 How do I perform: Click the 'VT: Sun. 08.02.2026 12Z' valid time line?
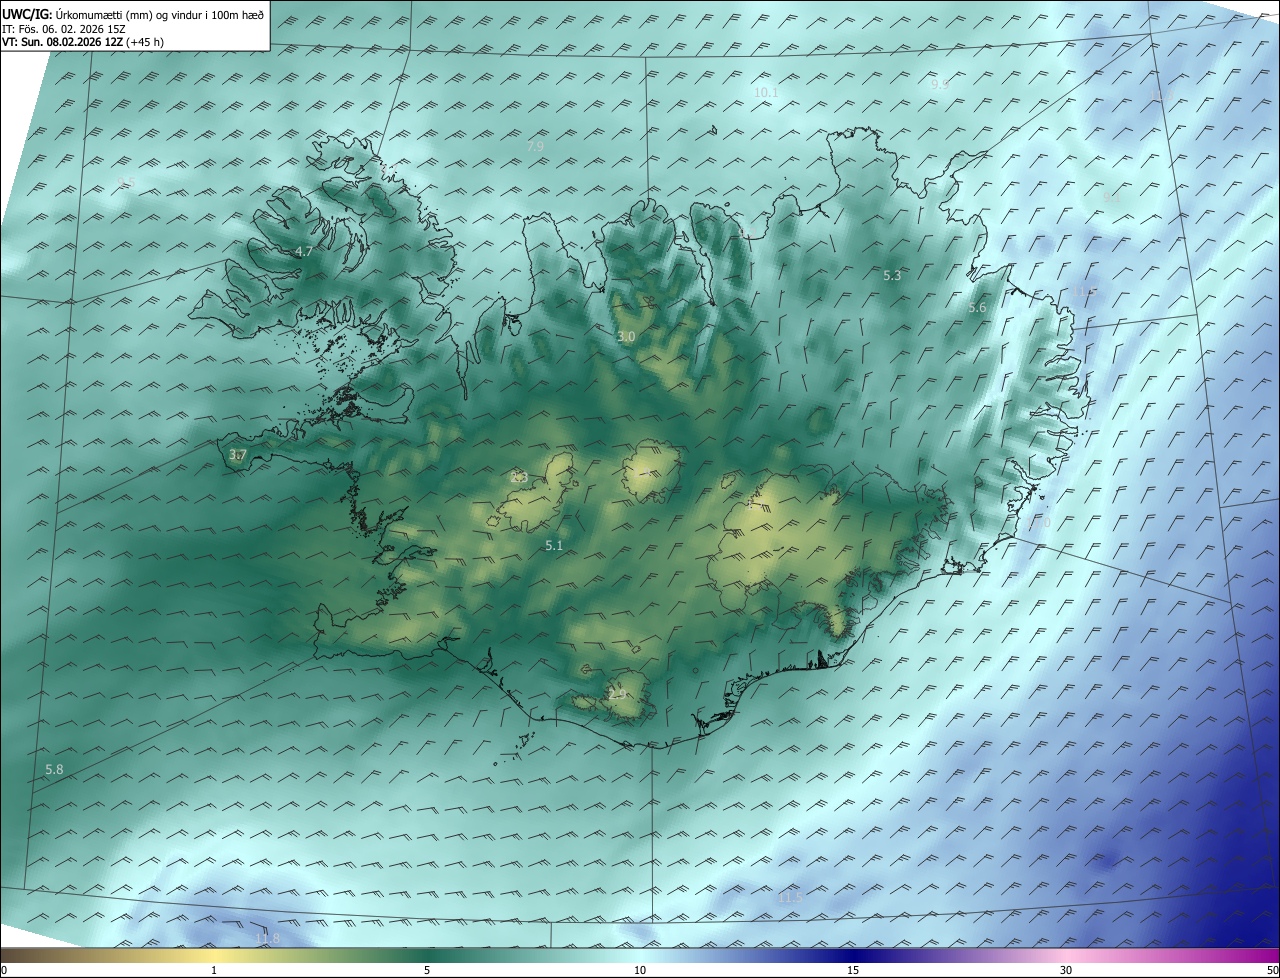(83, 42)
